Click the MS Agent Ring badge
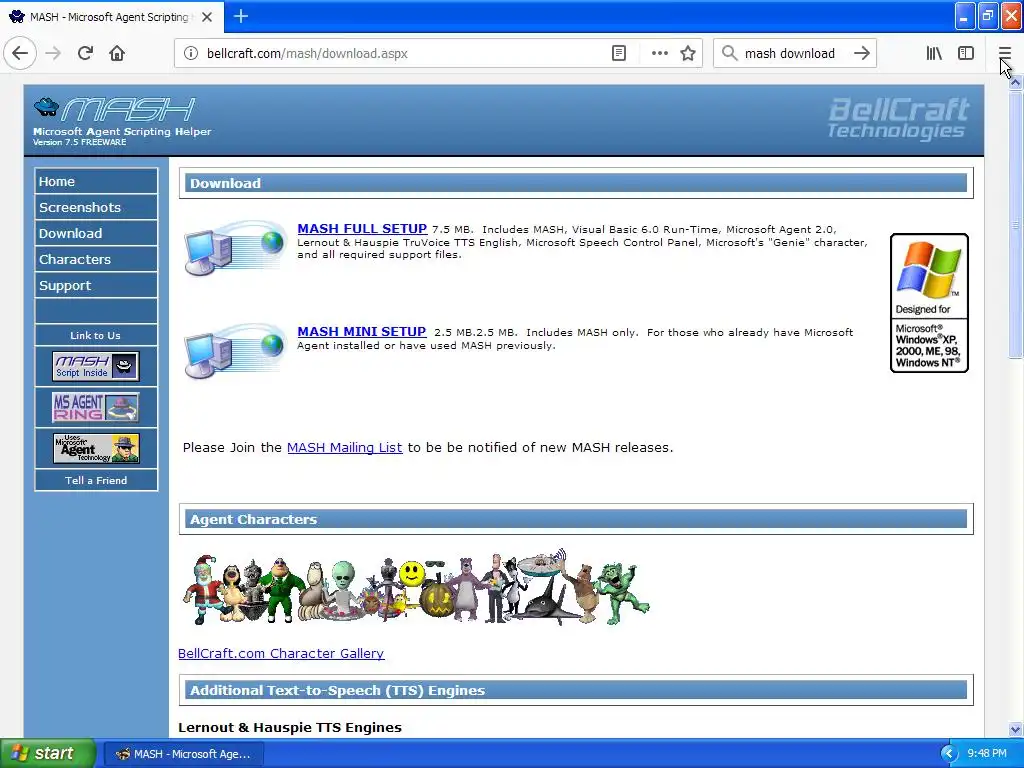The image size is (1024, 768). pos(96,407)
